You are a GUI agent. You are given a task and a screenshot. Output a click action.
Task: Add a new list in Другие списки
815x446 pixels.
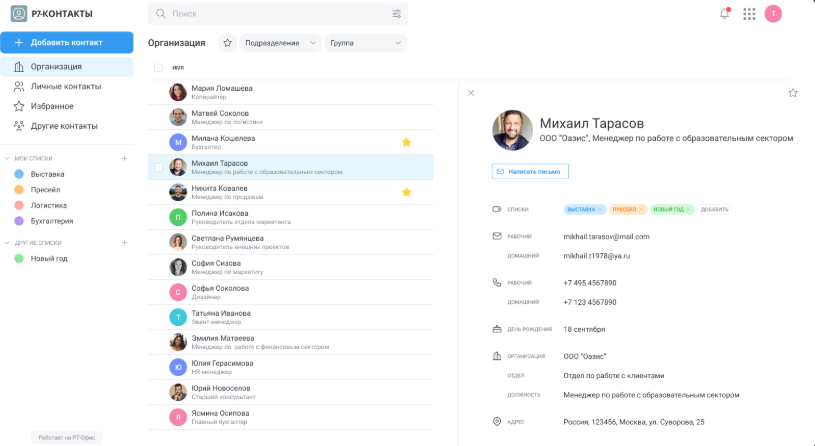(124, 243)
